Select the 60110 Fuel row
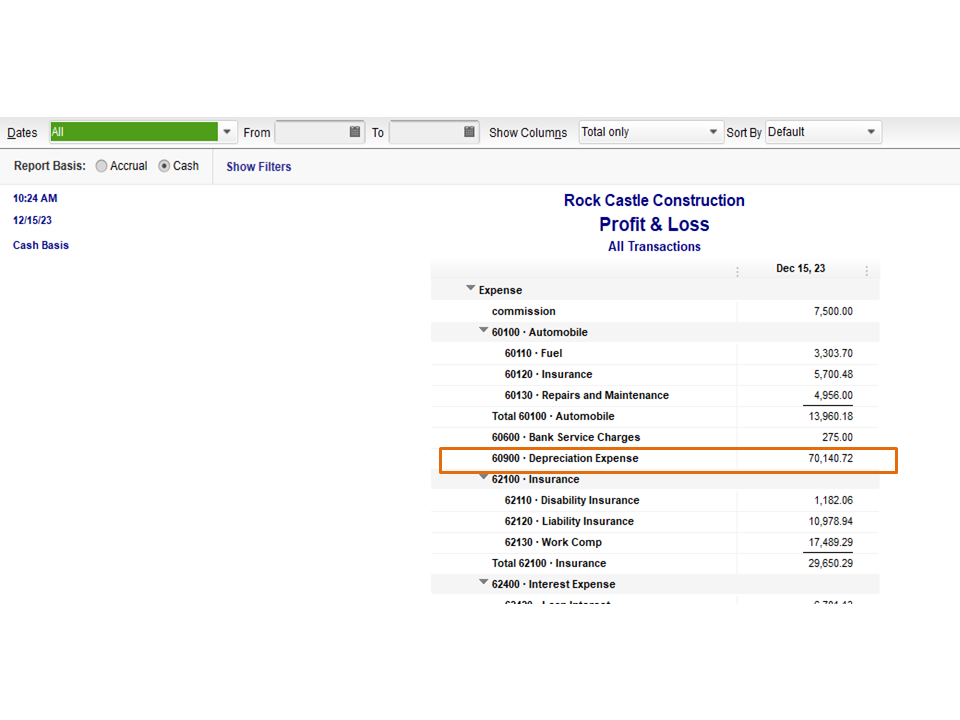 (655, 353)
